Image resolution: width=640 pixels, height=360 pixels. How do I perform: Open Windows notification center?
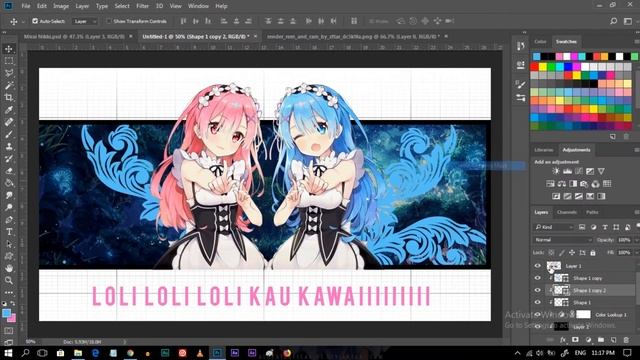627,353
